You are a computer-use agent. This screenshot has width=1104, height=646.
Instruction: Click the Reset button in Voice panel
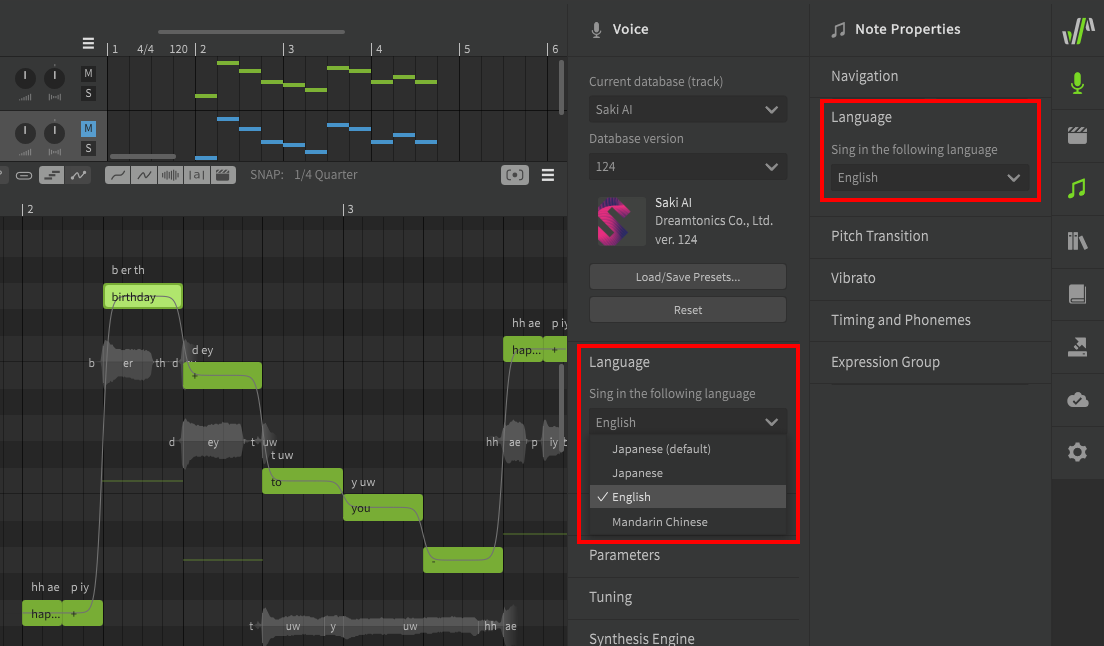pos(687,310)
